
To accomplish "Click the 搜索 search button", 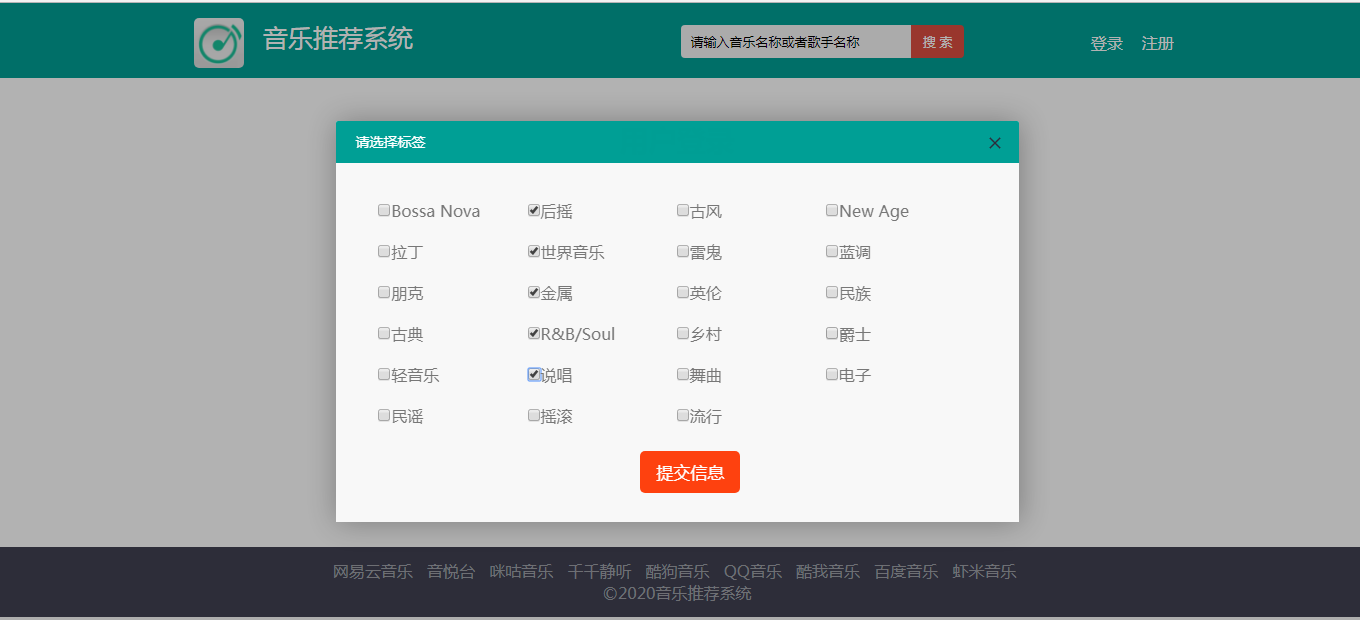I will (x=937, y=41).
